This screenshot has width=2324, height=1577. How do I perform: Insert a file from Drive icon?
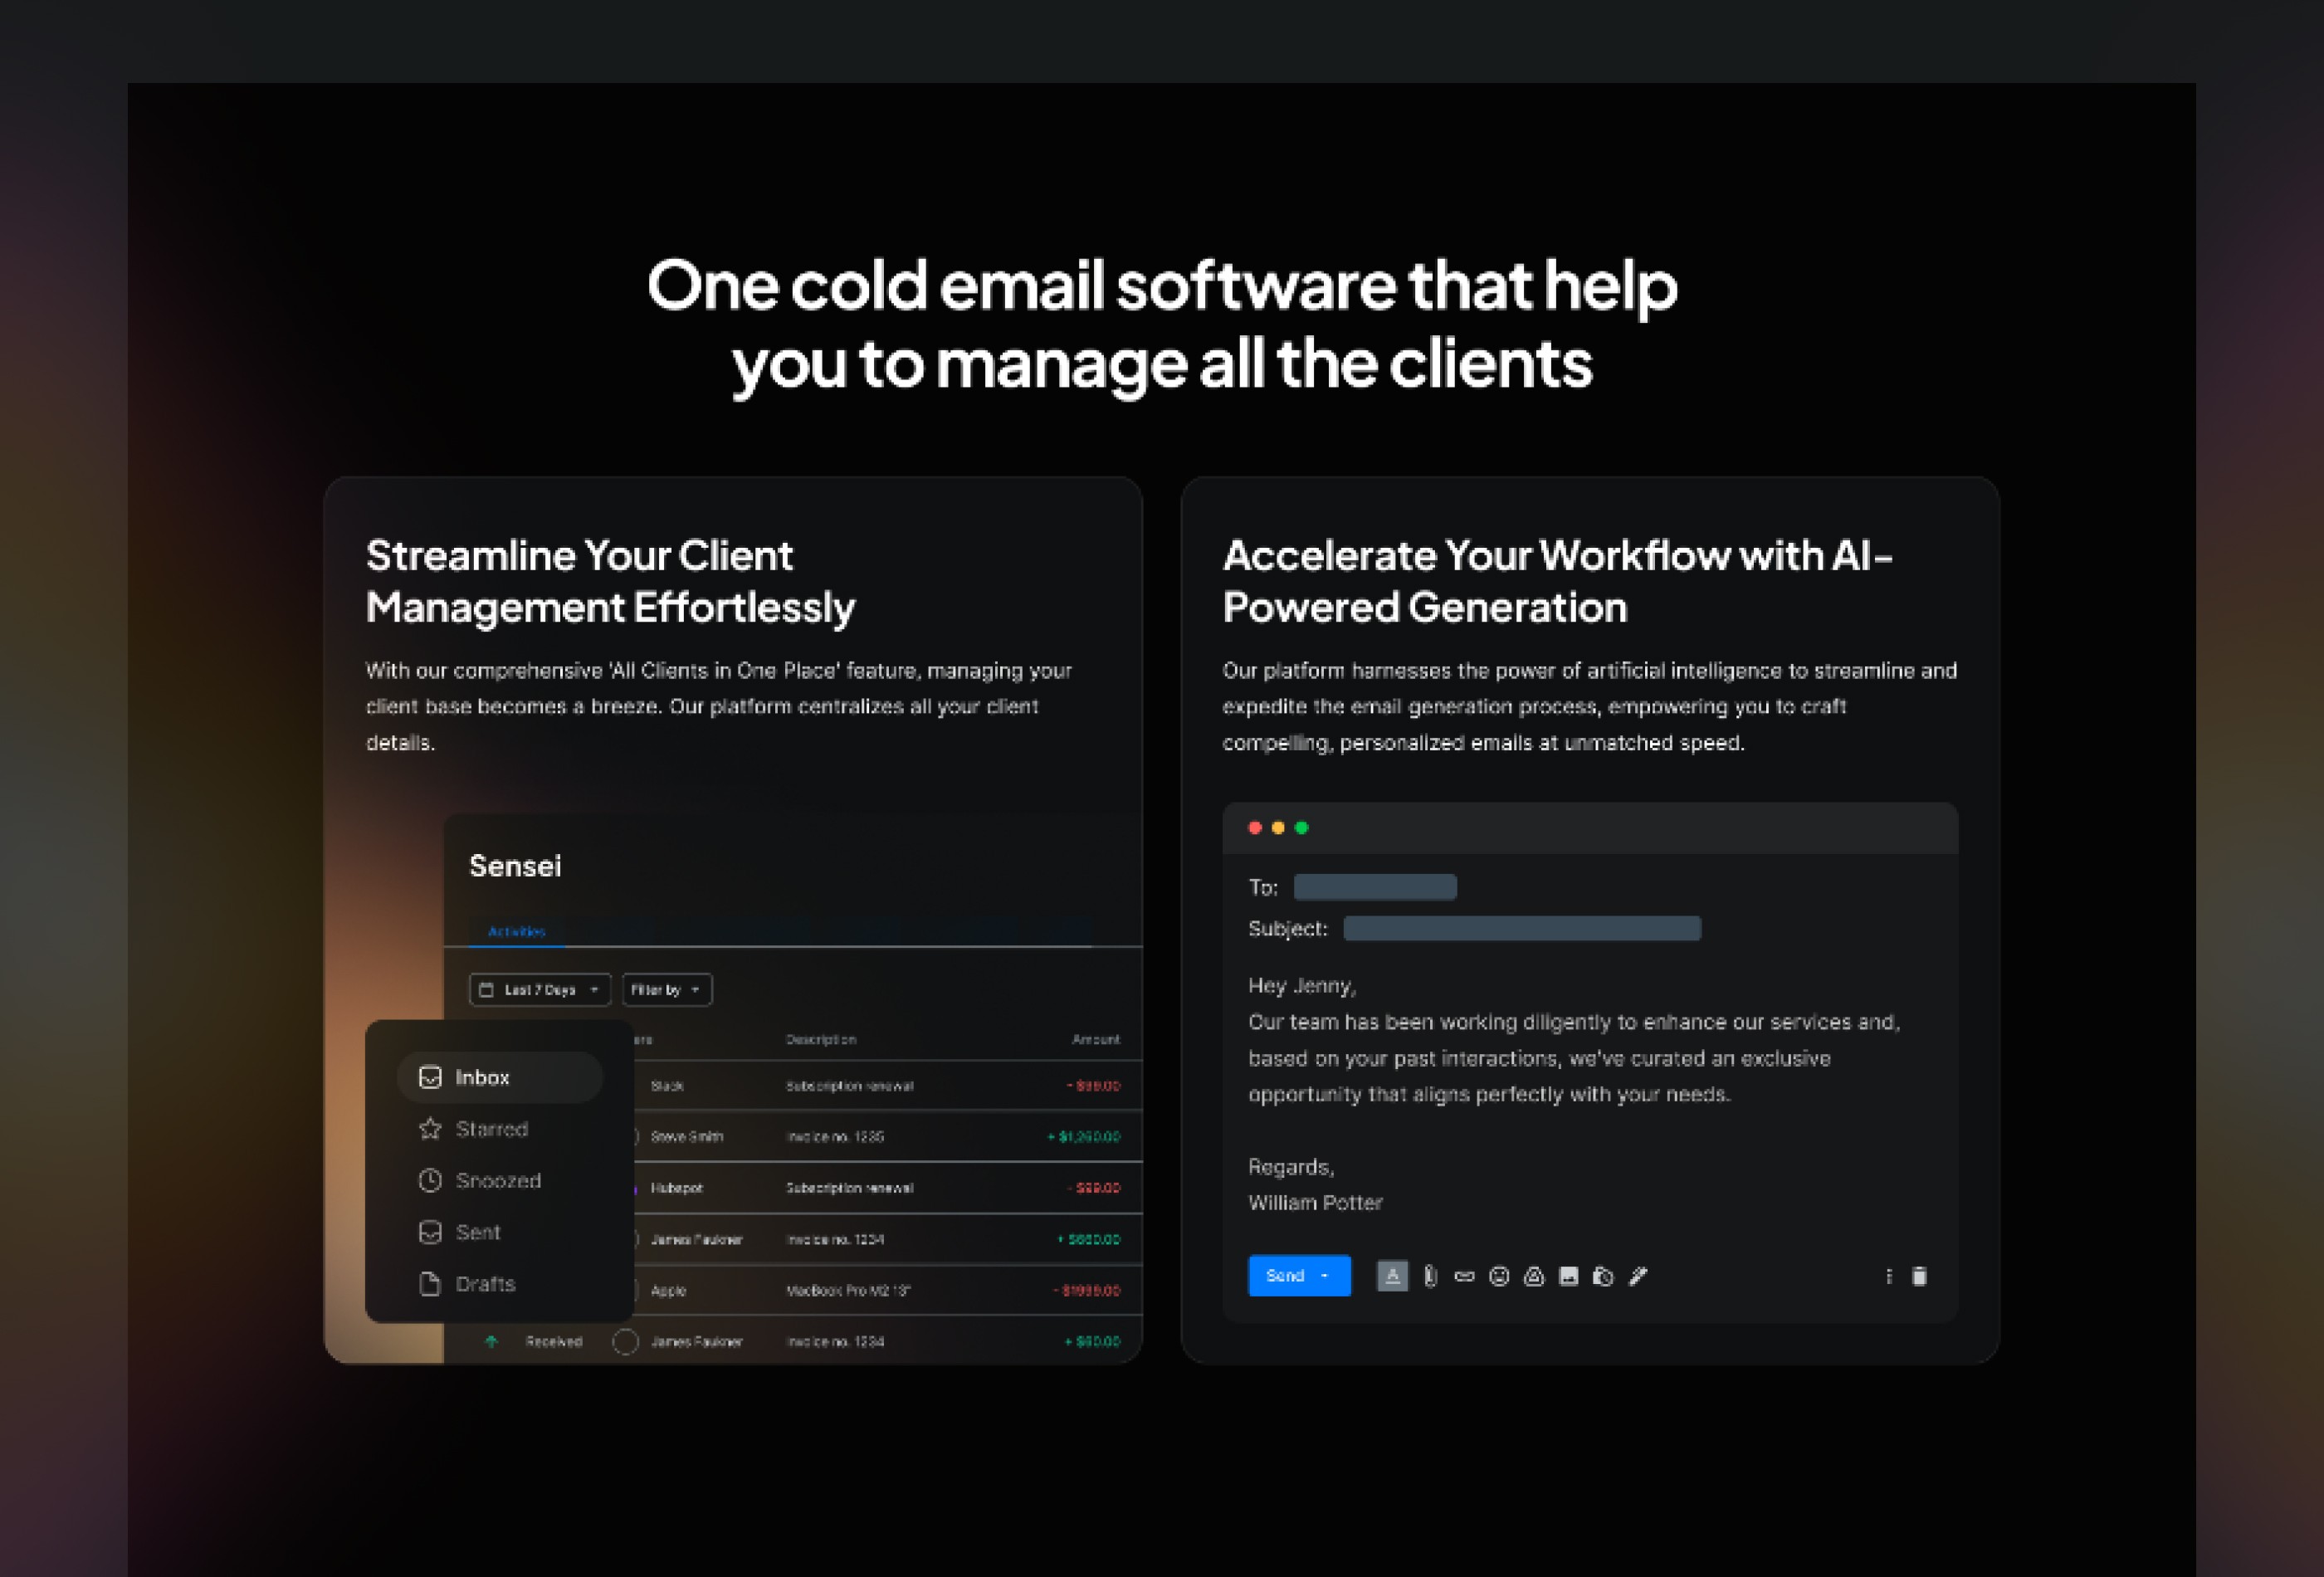coord(1533,1276)
